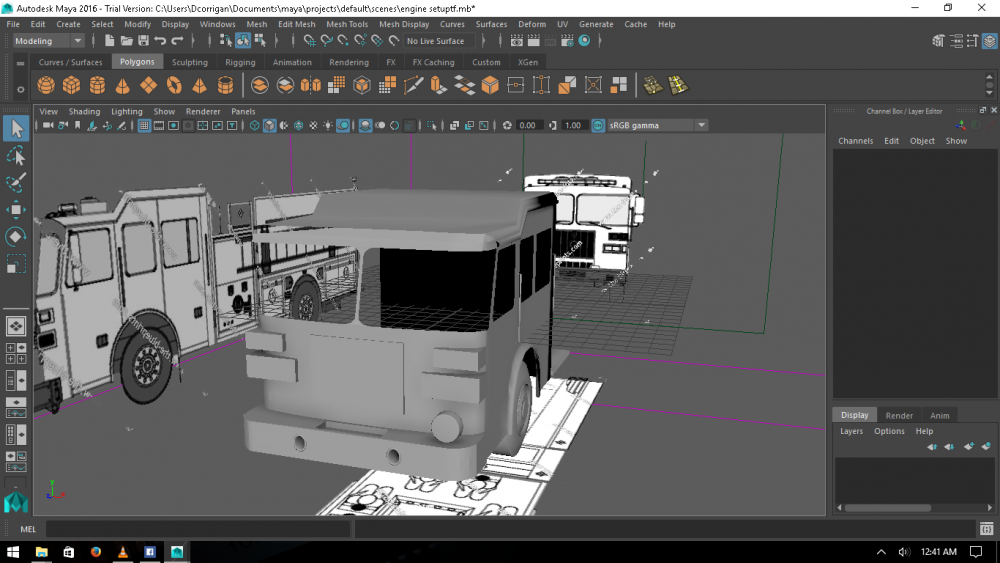Click the polygon cube shelf icon

coord(72,85)
